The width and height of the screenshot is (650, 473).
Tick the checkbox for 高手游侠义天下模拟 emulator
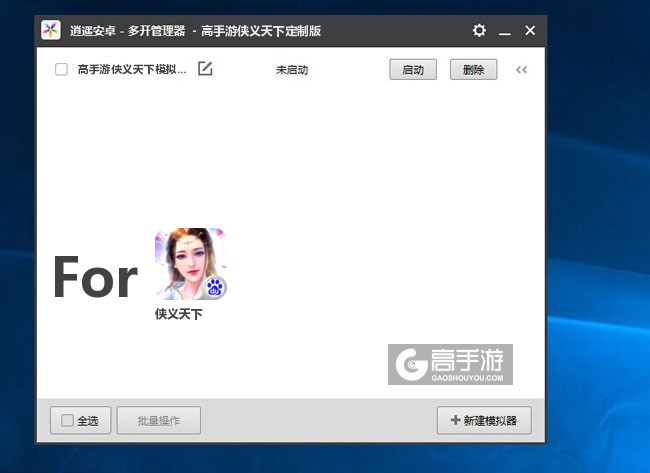(x=61, y=69)
